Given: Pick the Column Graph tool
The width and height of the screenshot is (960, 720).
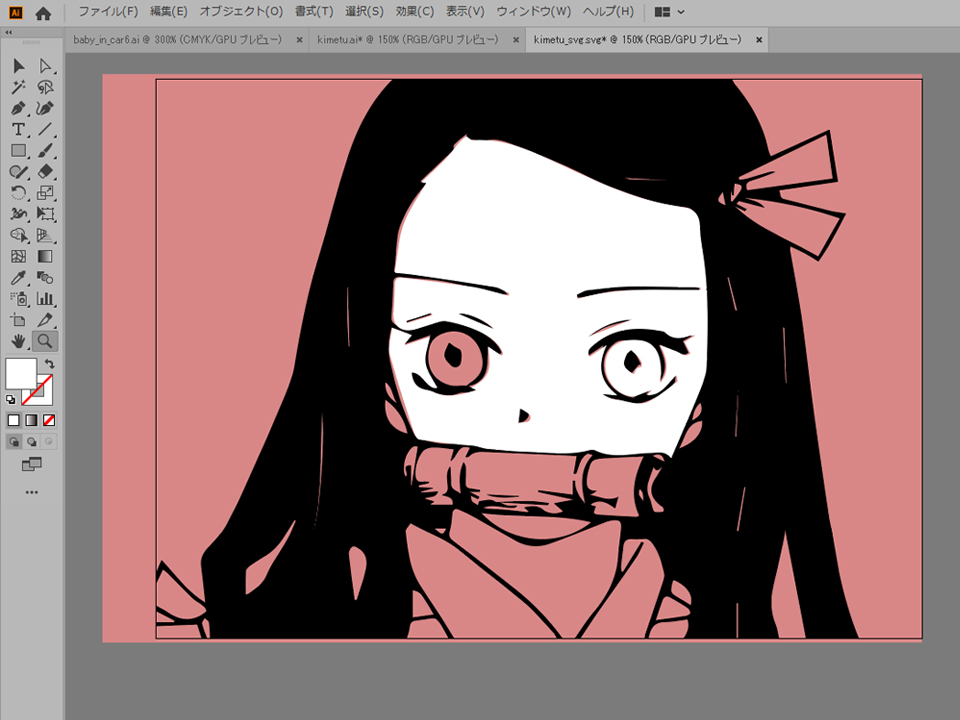Looking at the screenshot, I should 45,299.
